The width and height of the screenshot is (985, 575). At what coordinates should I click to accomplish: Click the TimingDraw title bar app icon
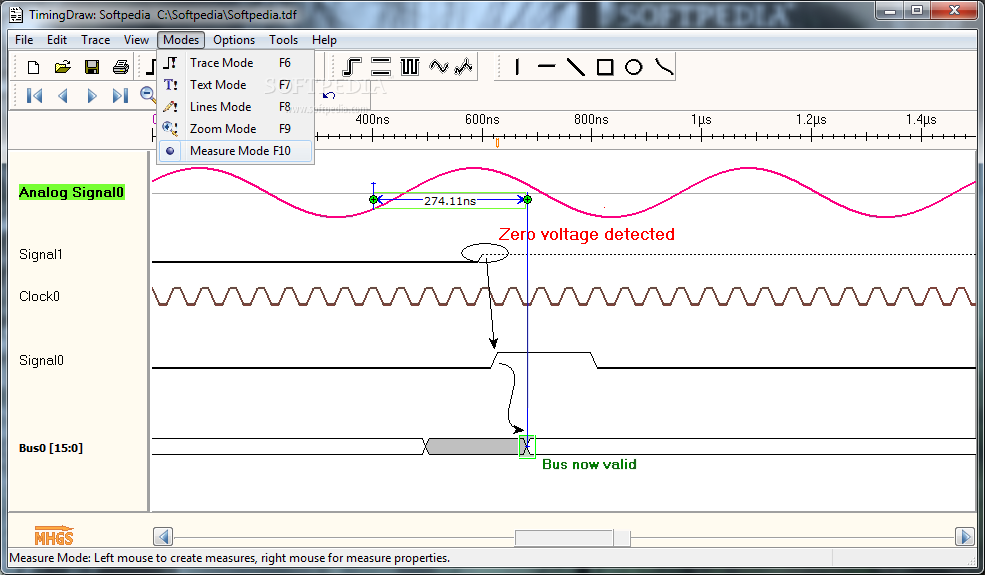(17, 14)
